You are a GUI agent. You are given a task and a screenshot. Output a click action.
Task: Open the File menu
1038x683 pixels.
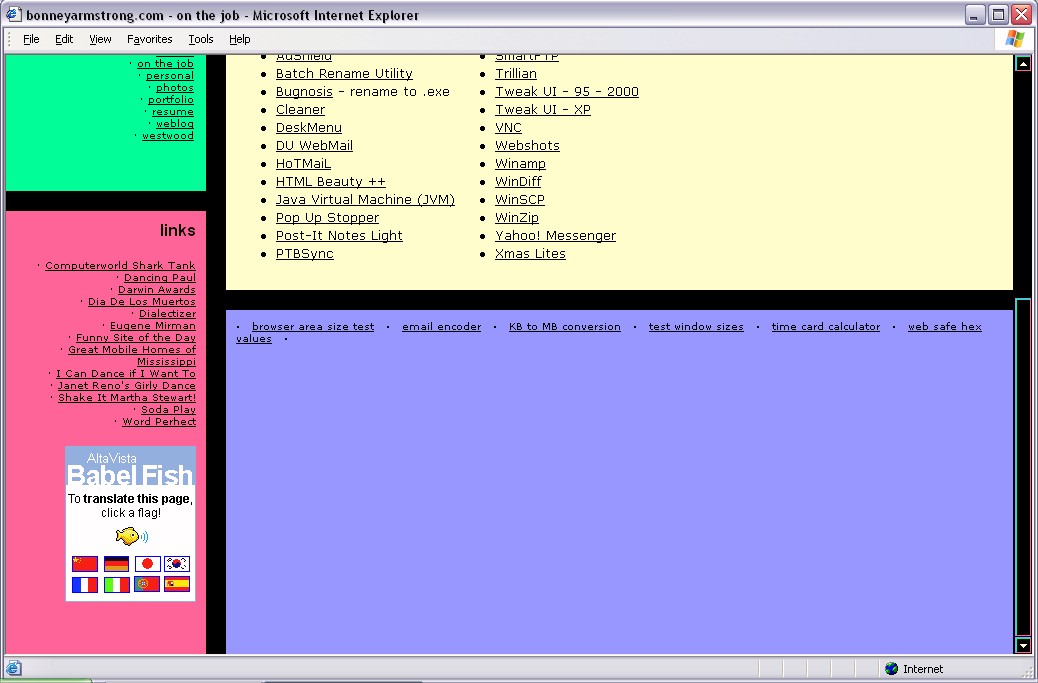(31, 39)
